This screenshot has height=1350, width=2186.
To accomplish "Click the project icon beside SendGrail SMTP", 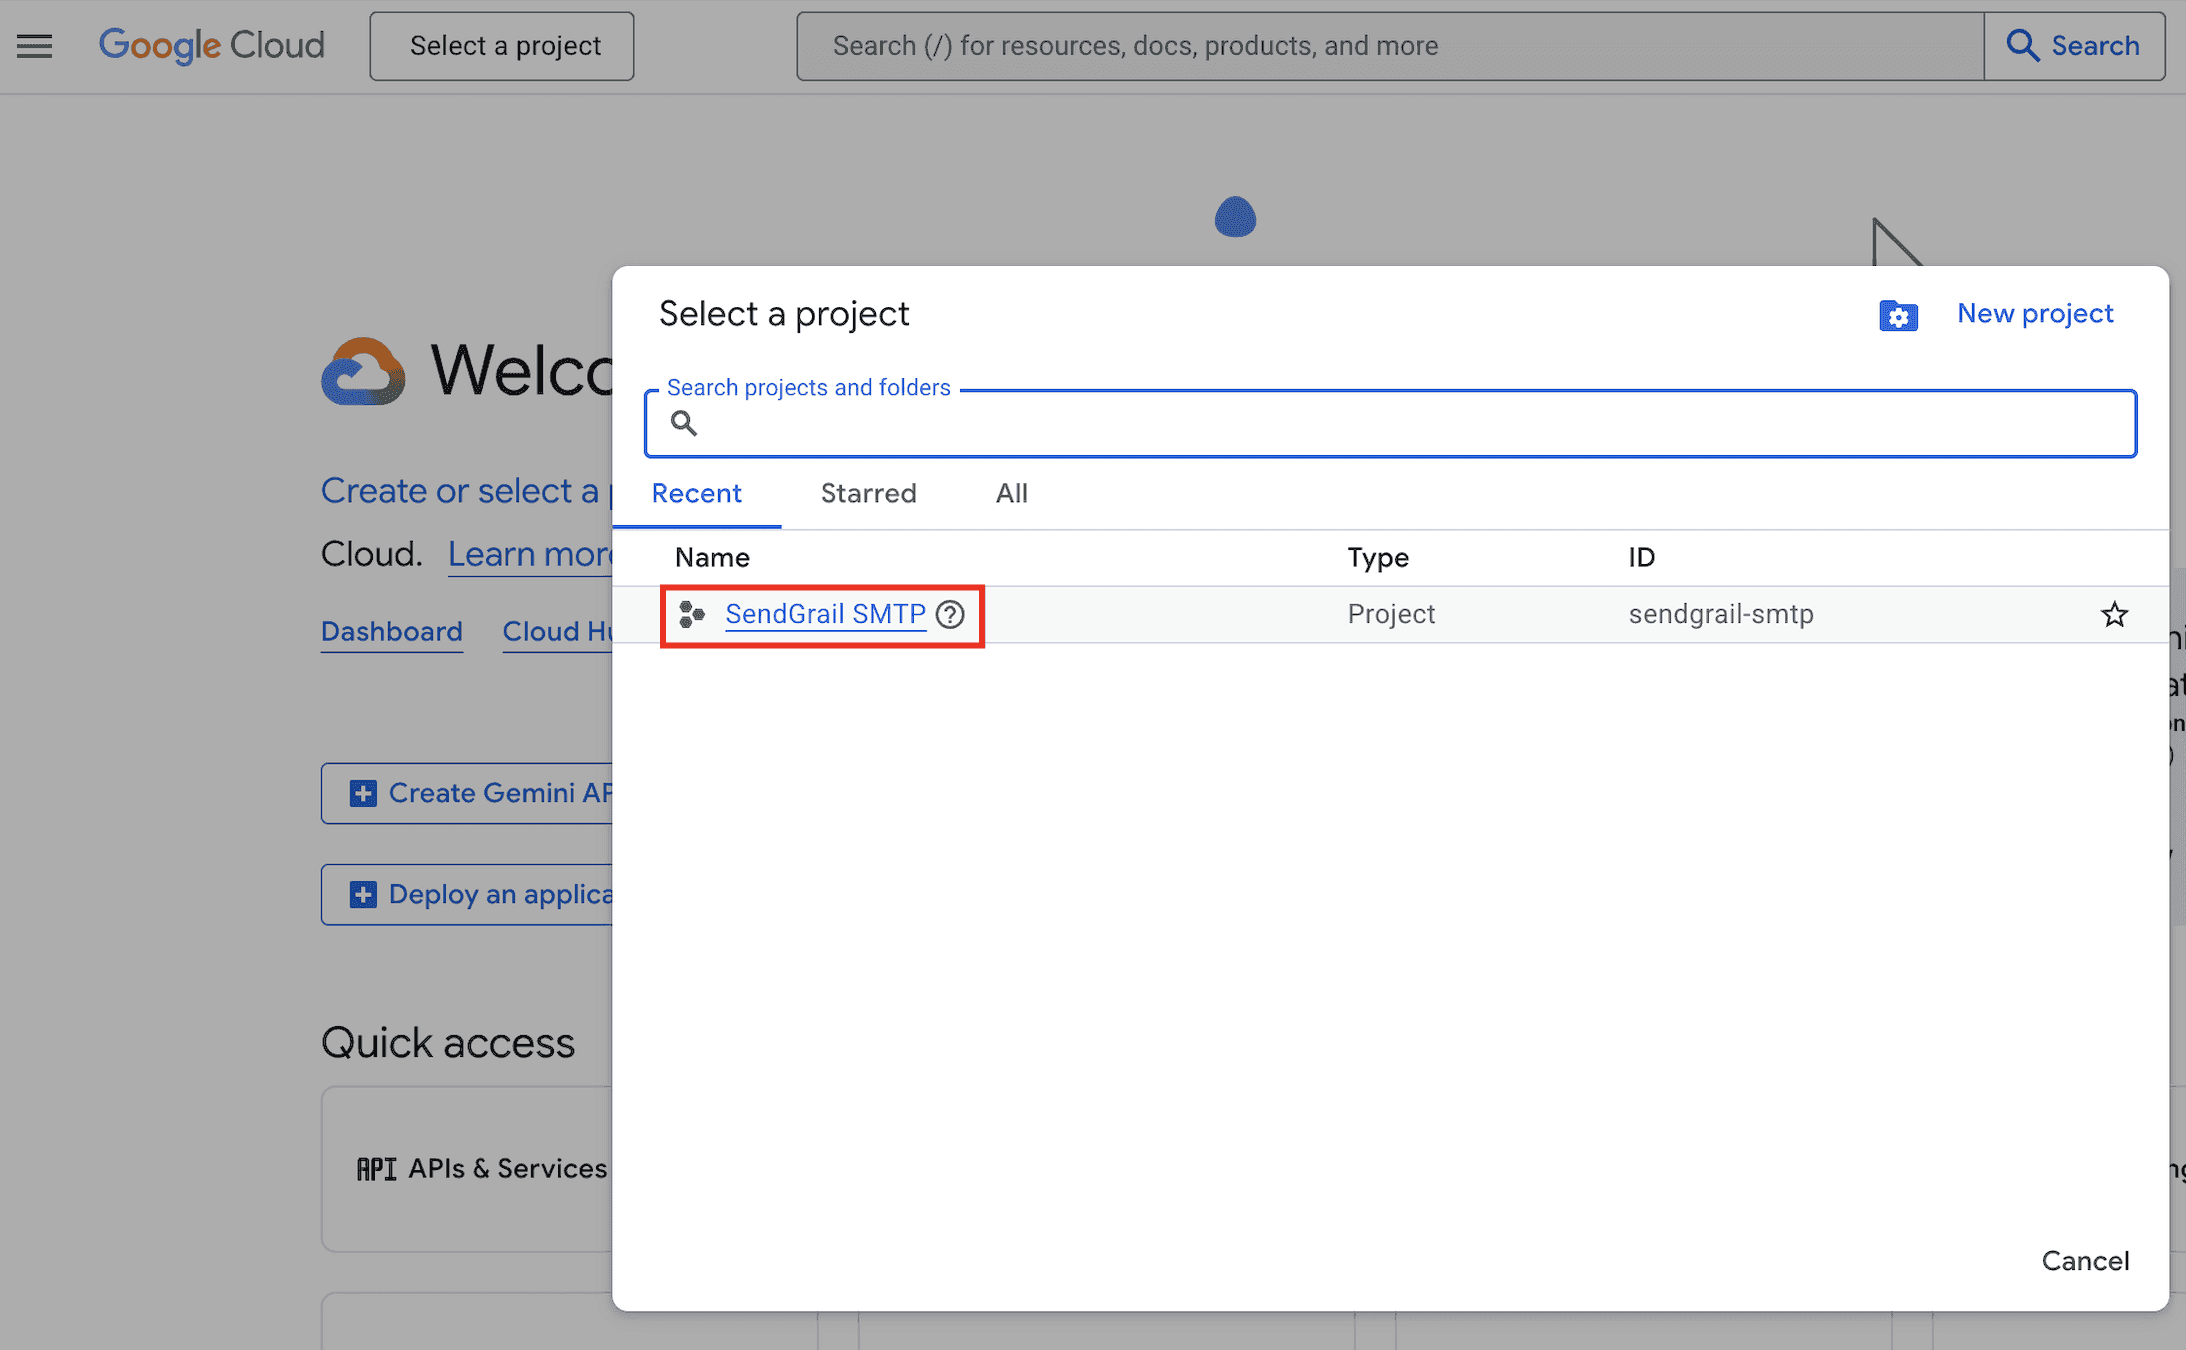I will point(692,614).
